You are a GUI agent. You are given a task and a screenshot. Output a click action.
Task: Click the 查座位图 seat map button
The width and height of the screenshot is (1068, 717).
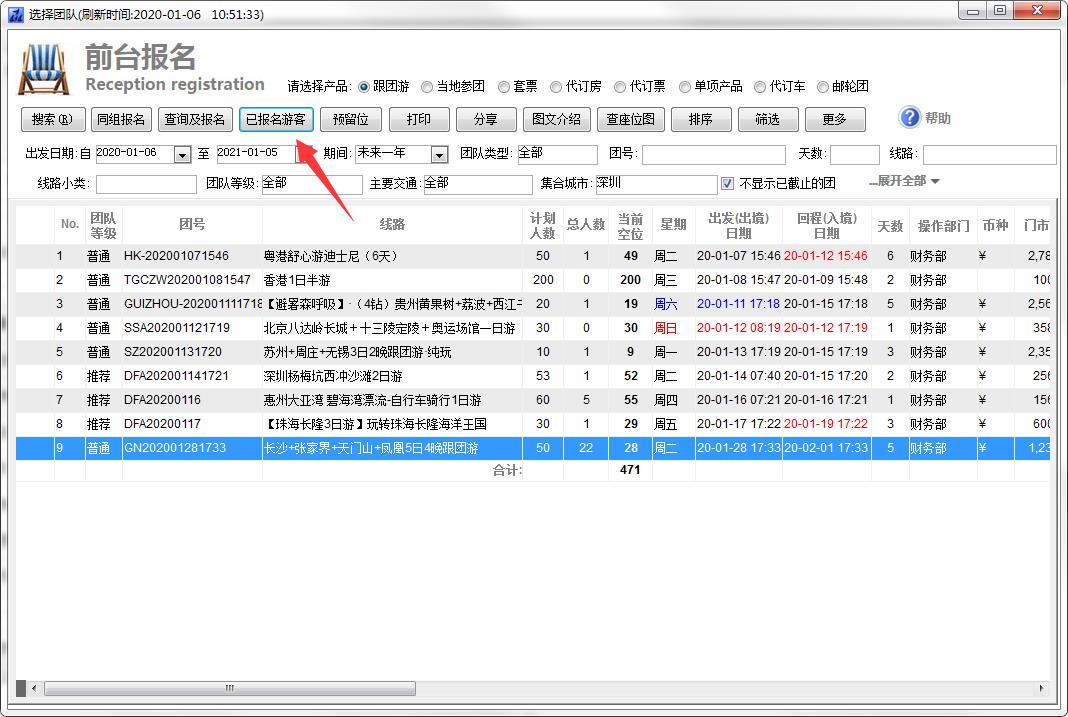pyautogui.click(x=631, y=119)
